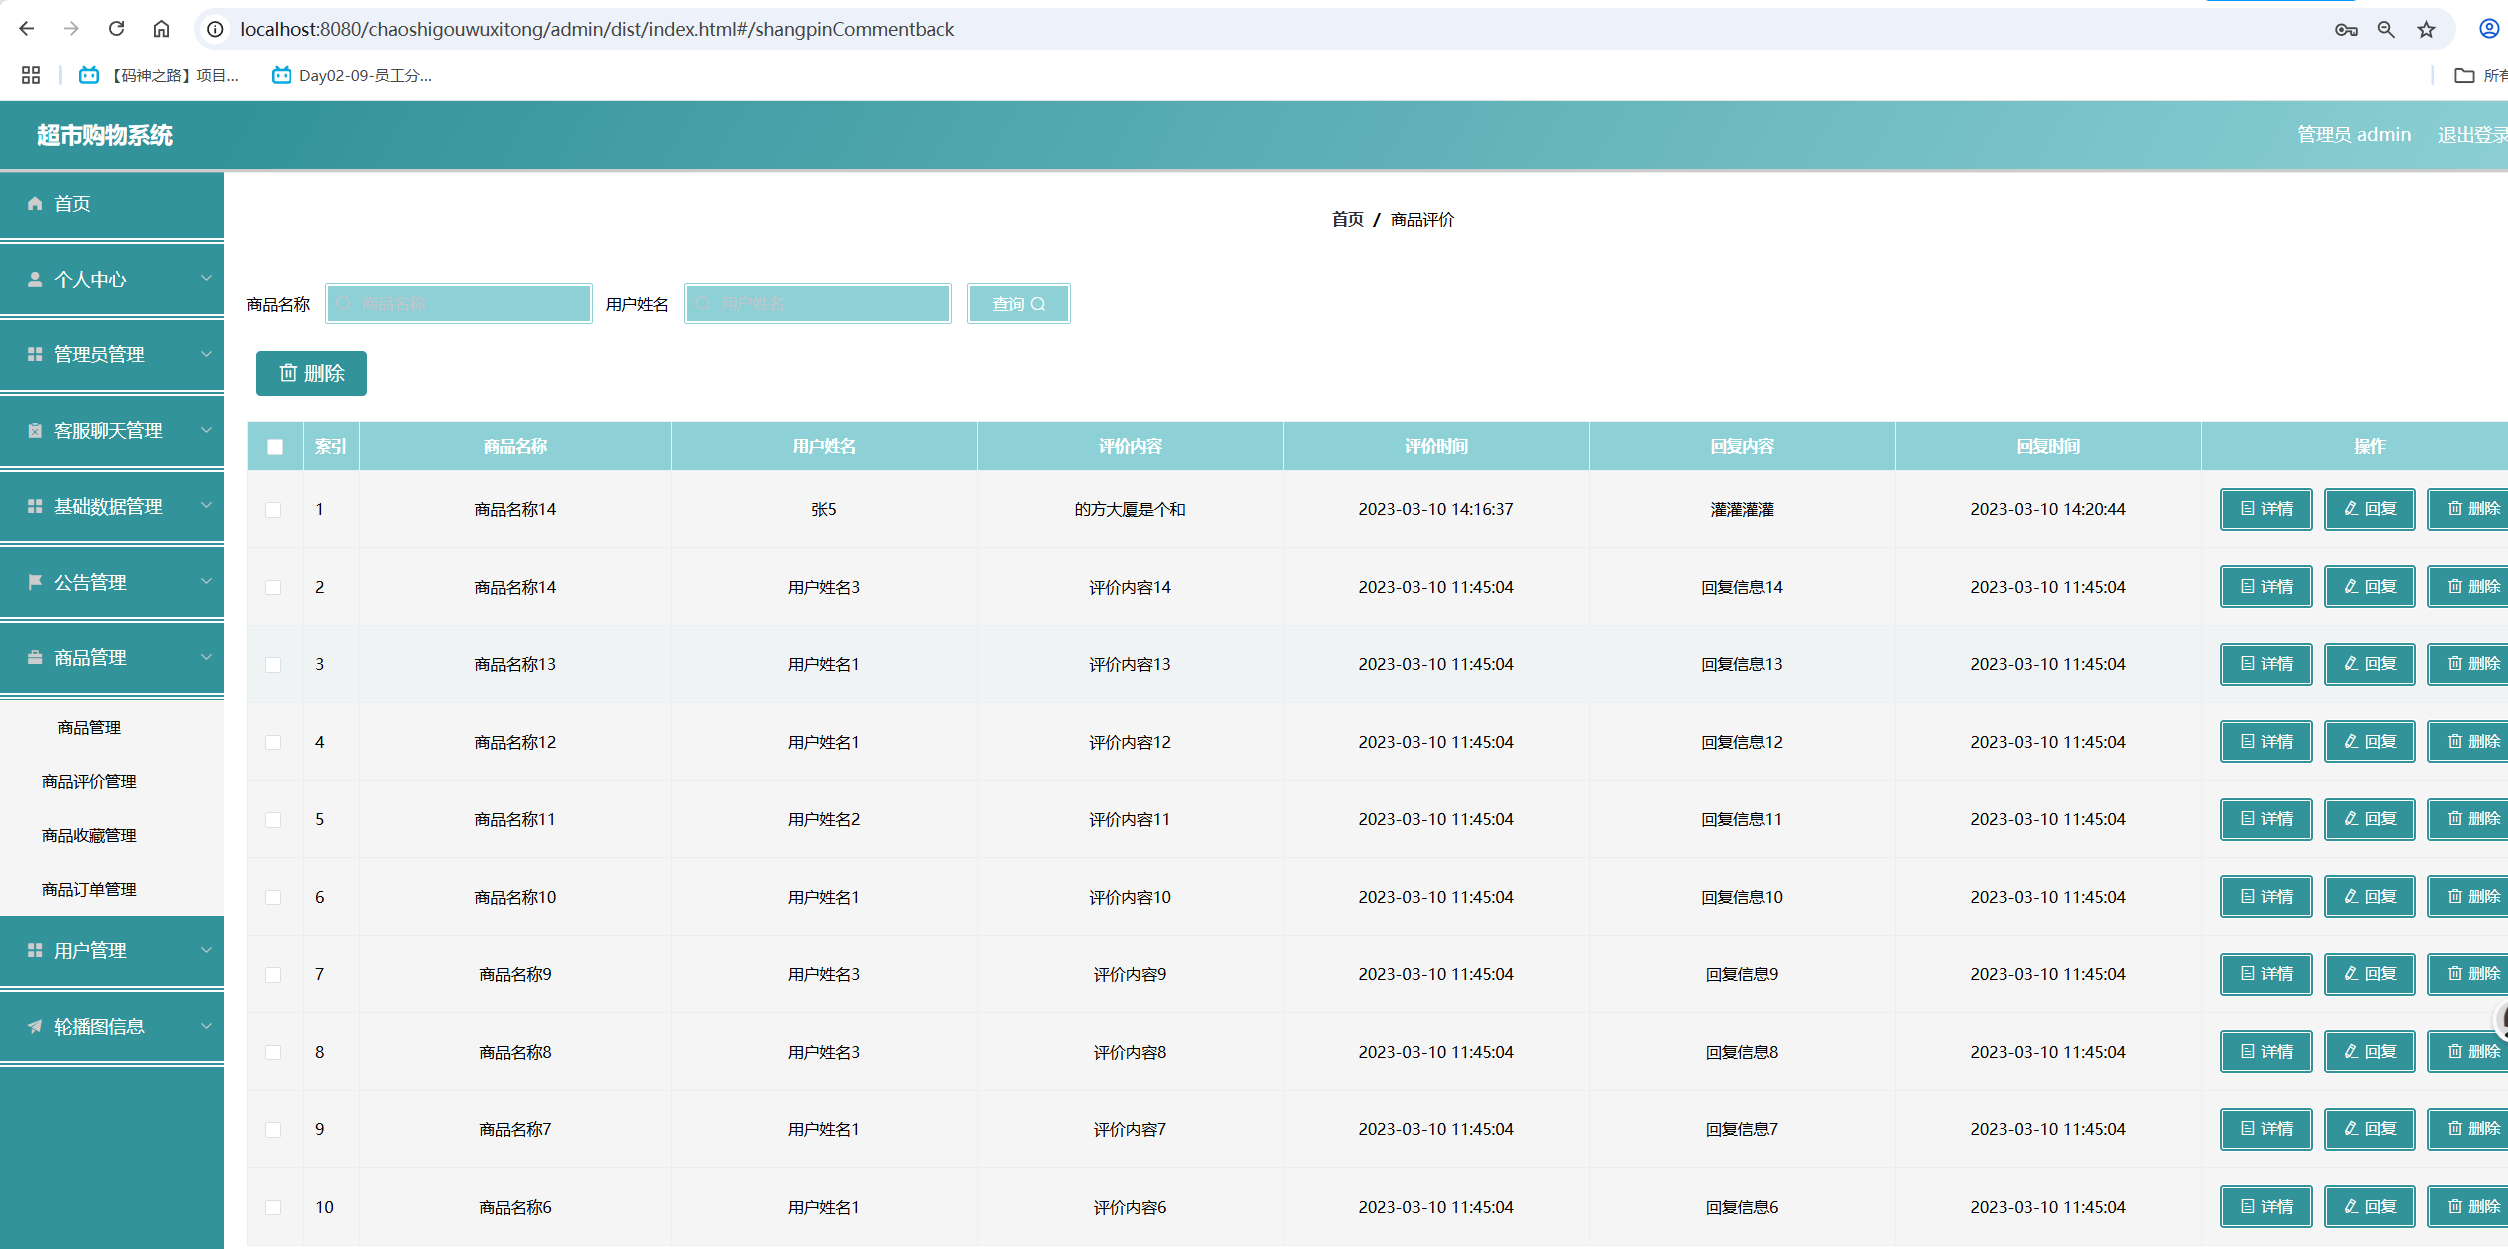Click the 管理员管理 grid icon
2508x1249 pixels.
click(x=35, y=354)
